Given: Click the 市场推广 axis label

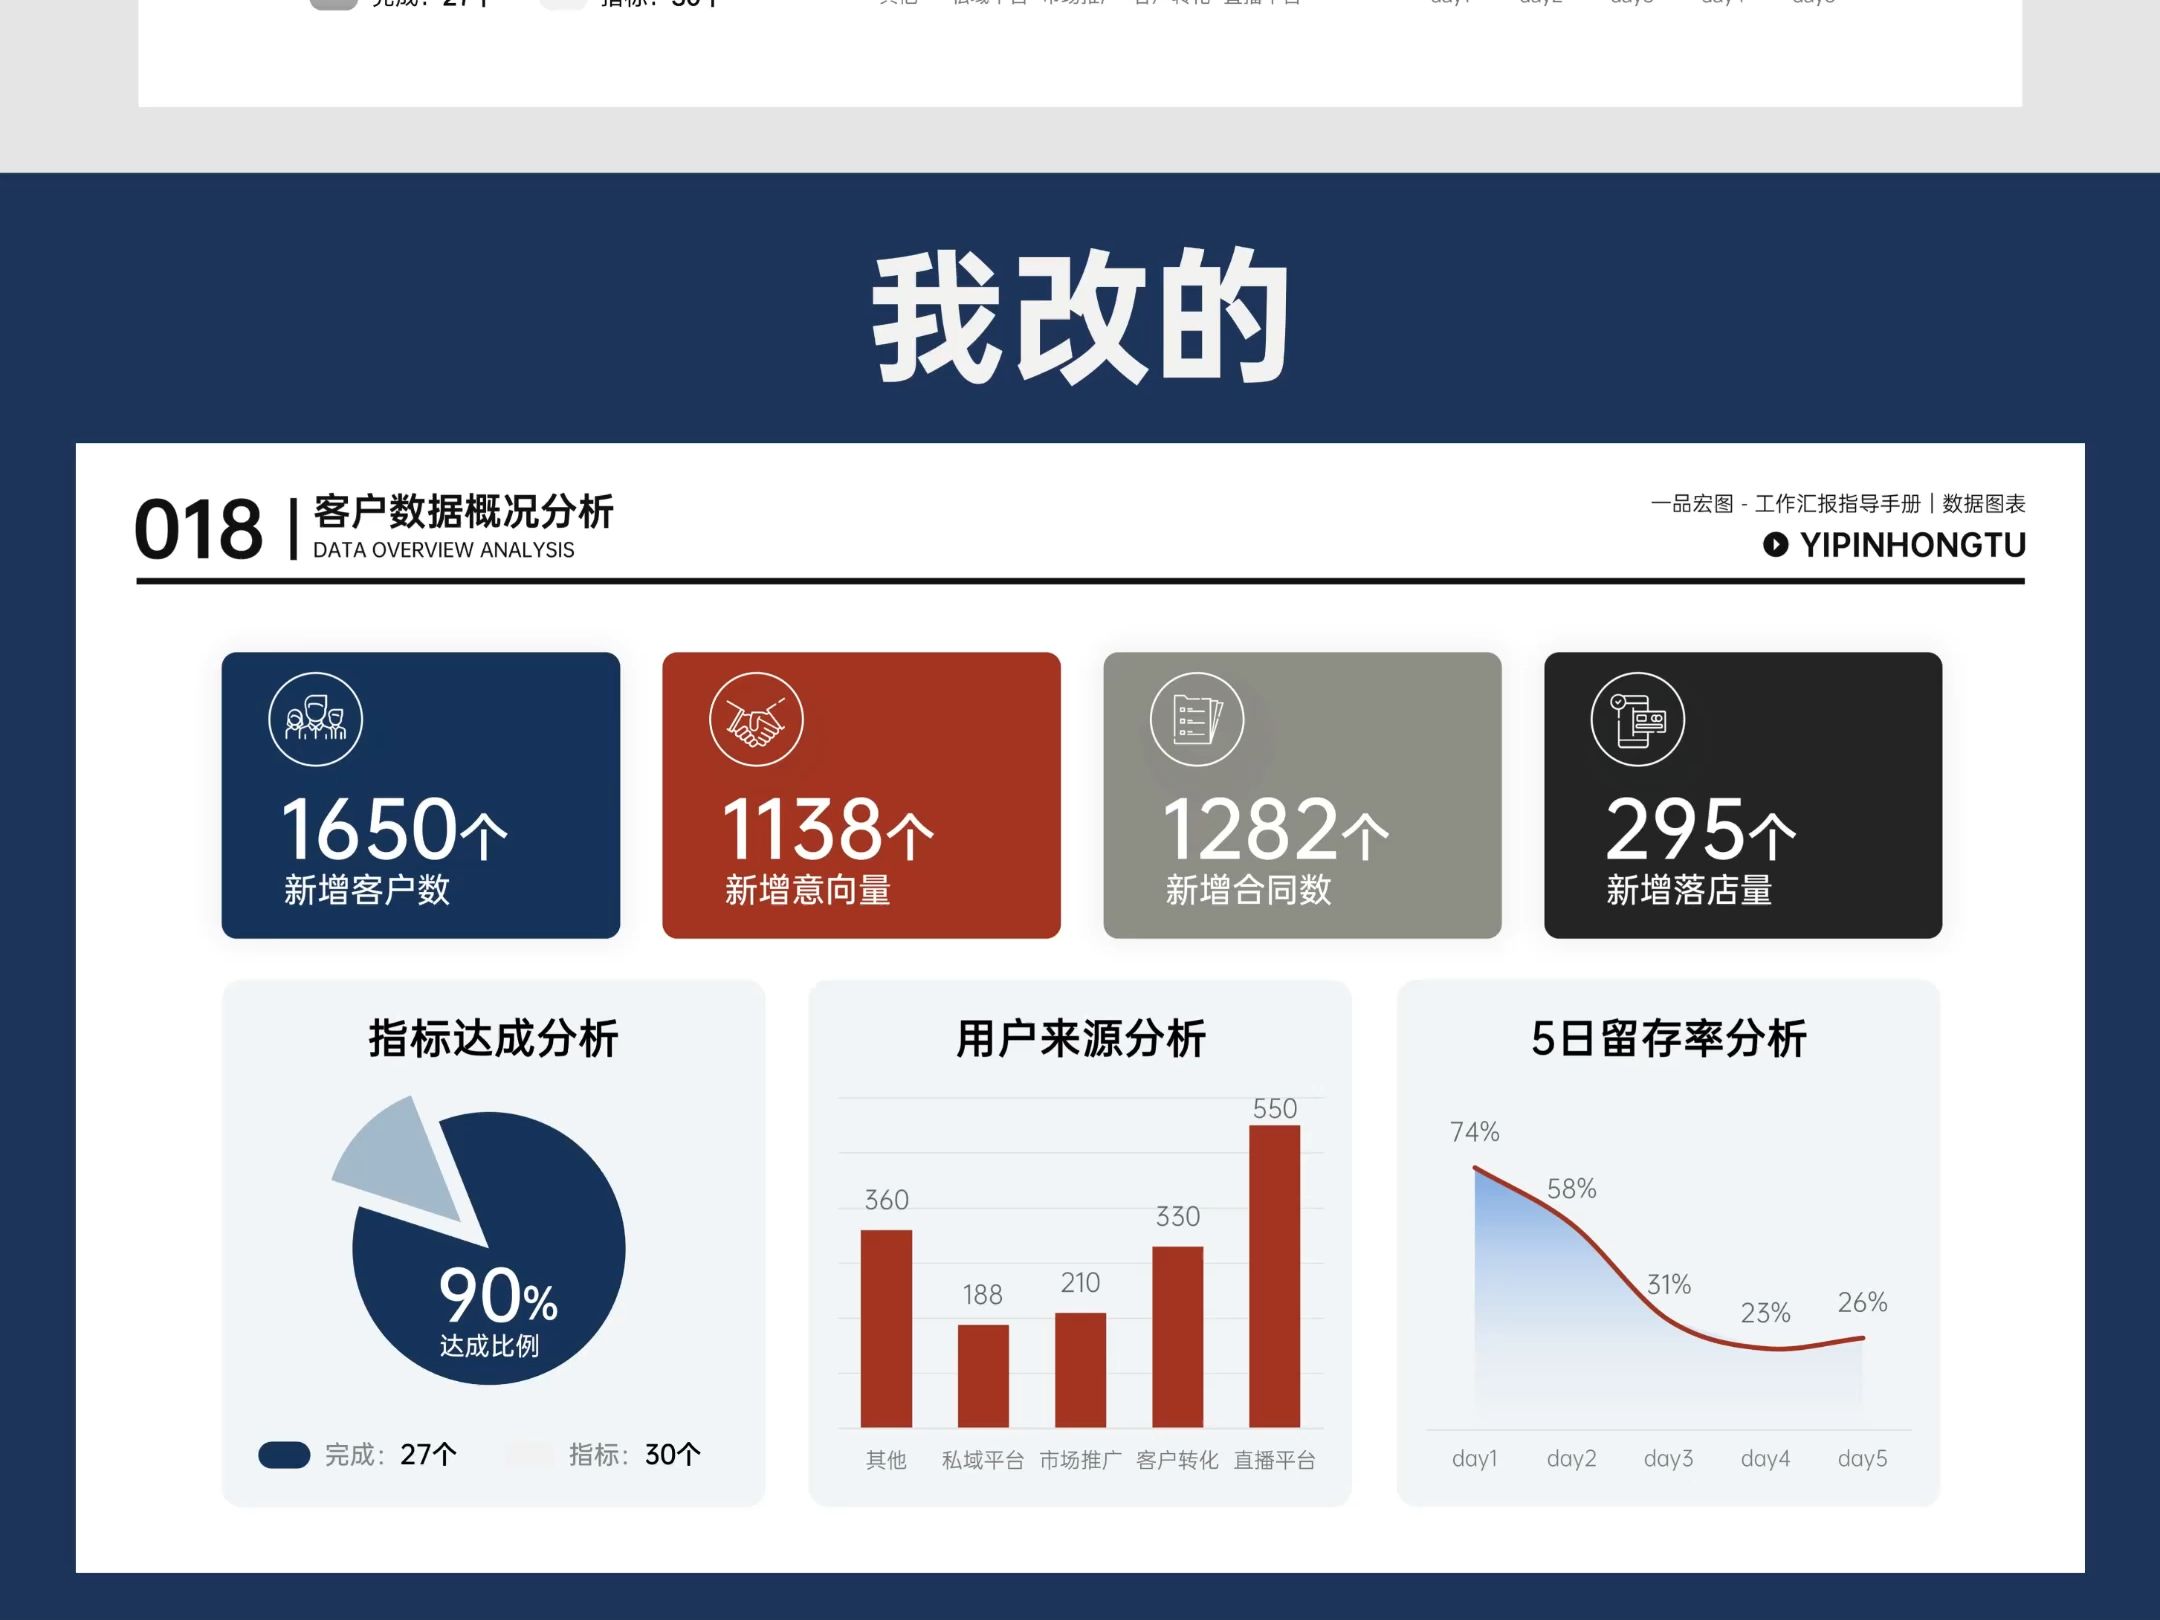Looking at the screenshot, I should click(1080, 1460).
